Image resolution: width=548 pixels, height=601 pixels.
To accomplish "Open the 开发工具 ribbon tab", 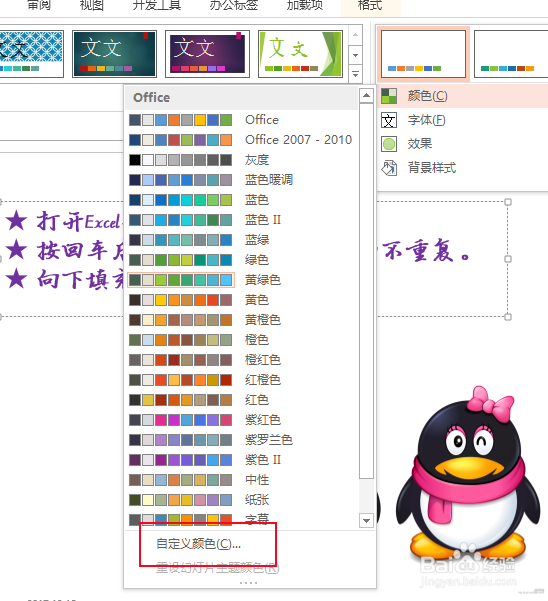I will coord(157,5).
